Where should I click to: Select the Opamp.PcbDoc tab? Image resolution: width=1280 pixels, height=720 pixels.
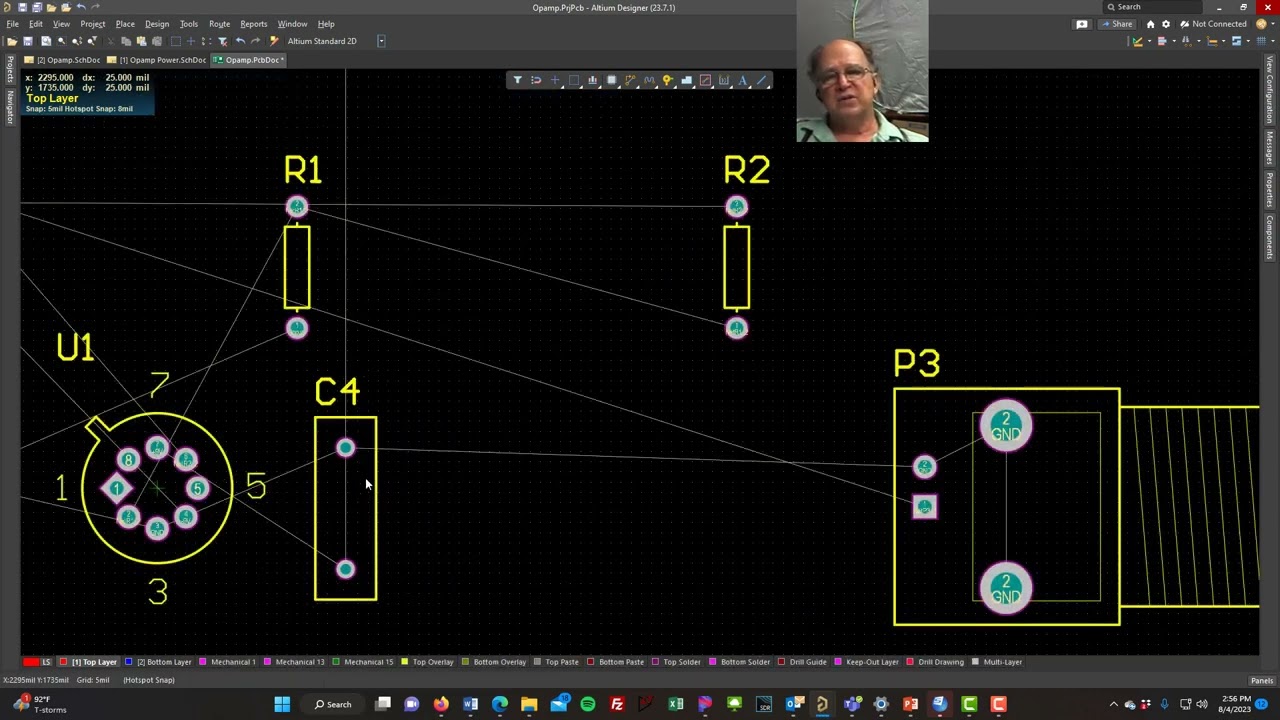pos(250,60)
